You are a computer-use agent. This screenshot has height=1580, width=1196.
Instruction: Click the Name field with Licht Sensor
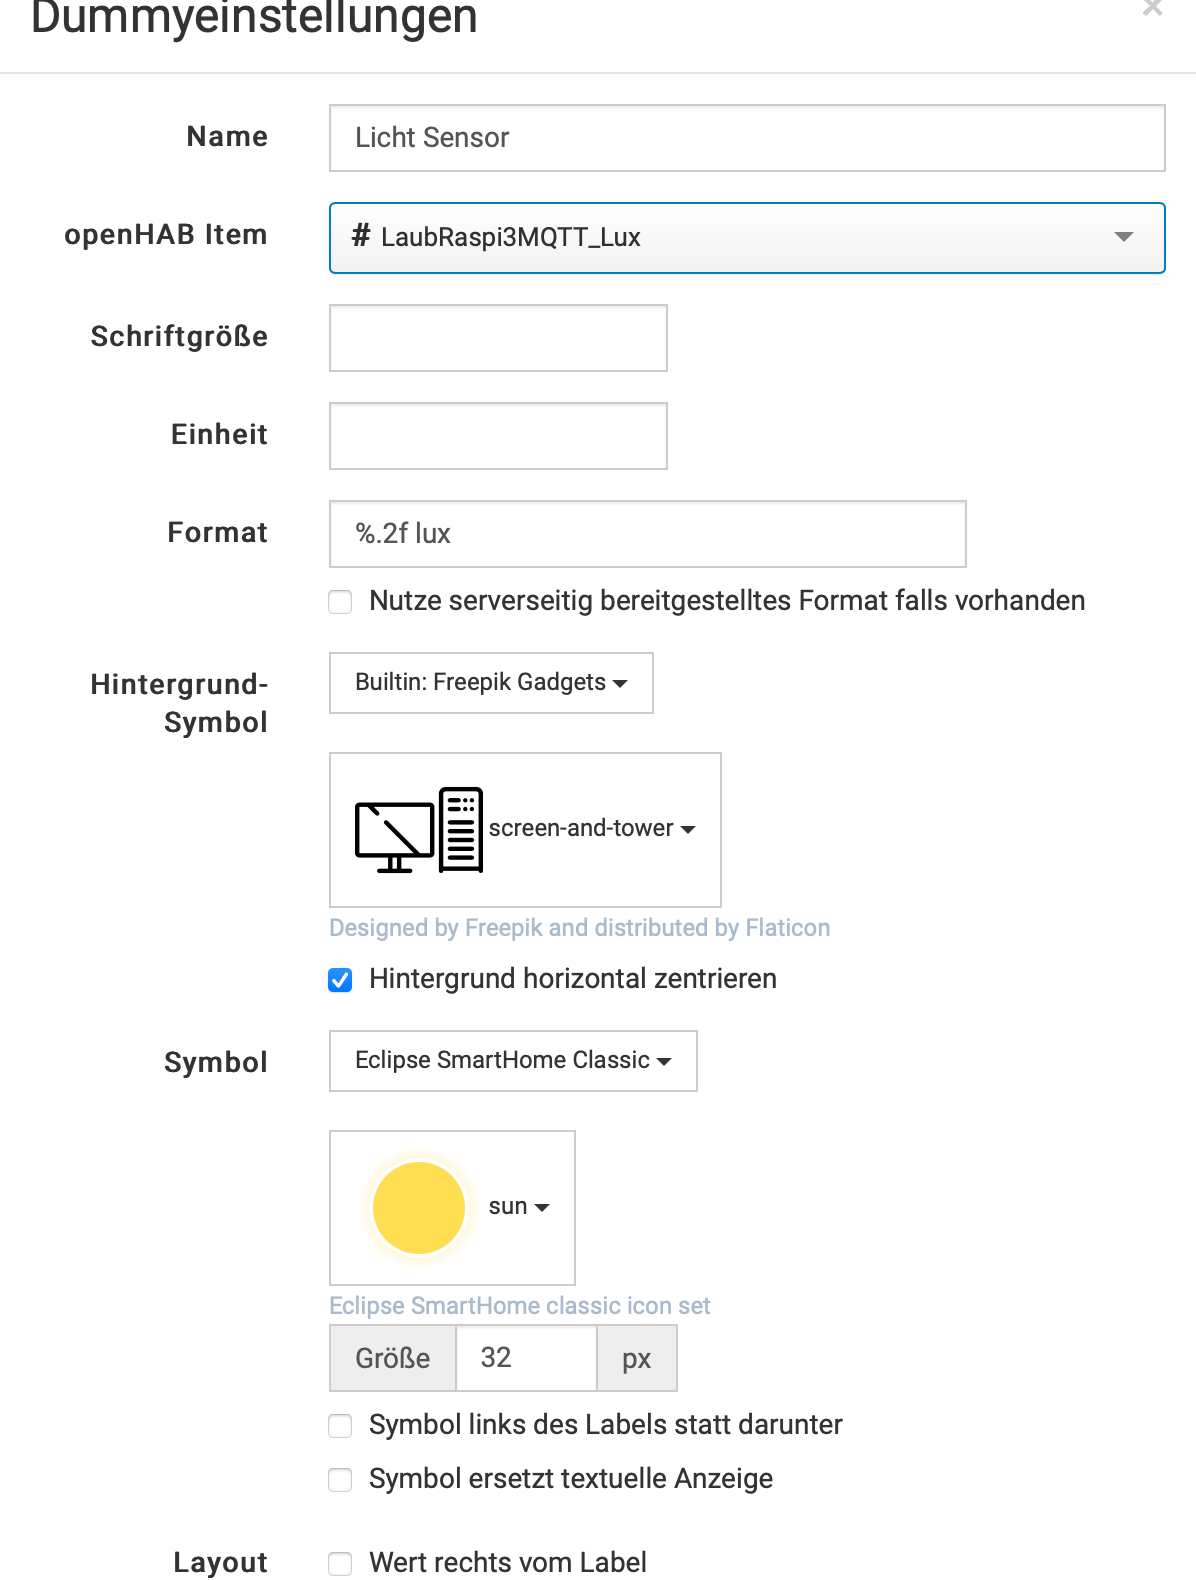(x=747, y=138)
